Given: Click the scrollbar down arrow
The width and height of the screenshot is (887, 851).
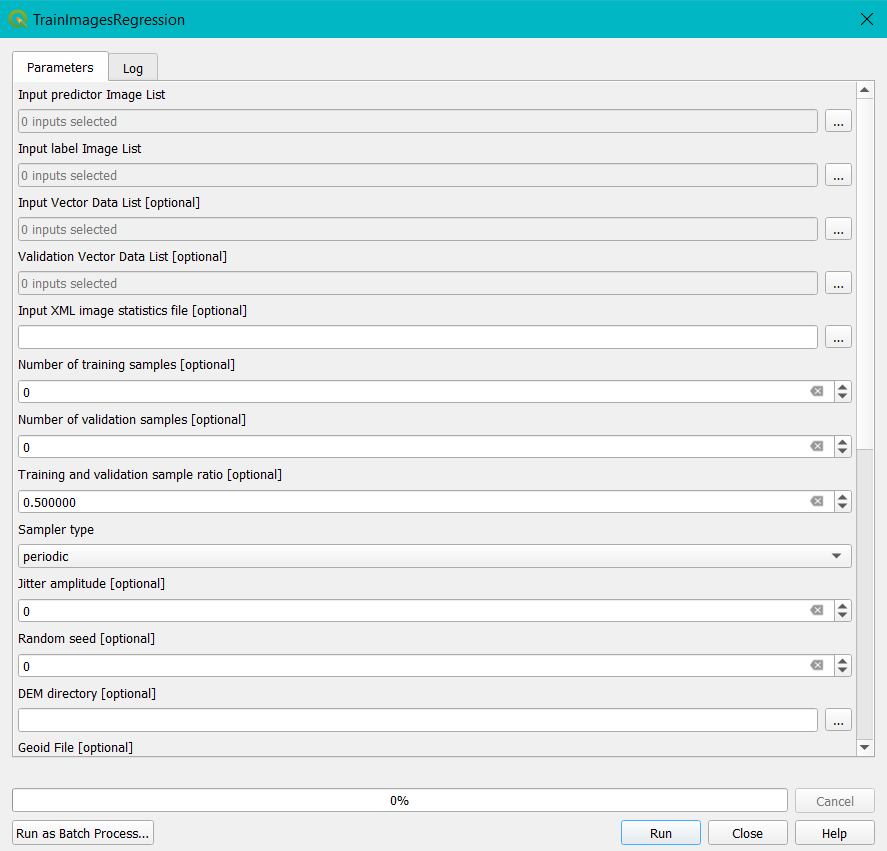Looking at the screenshot, I should point(864,747).
